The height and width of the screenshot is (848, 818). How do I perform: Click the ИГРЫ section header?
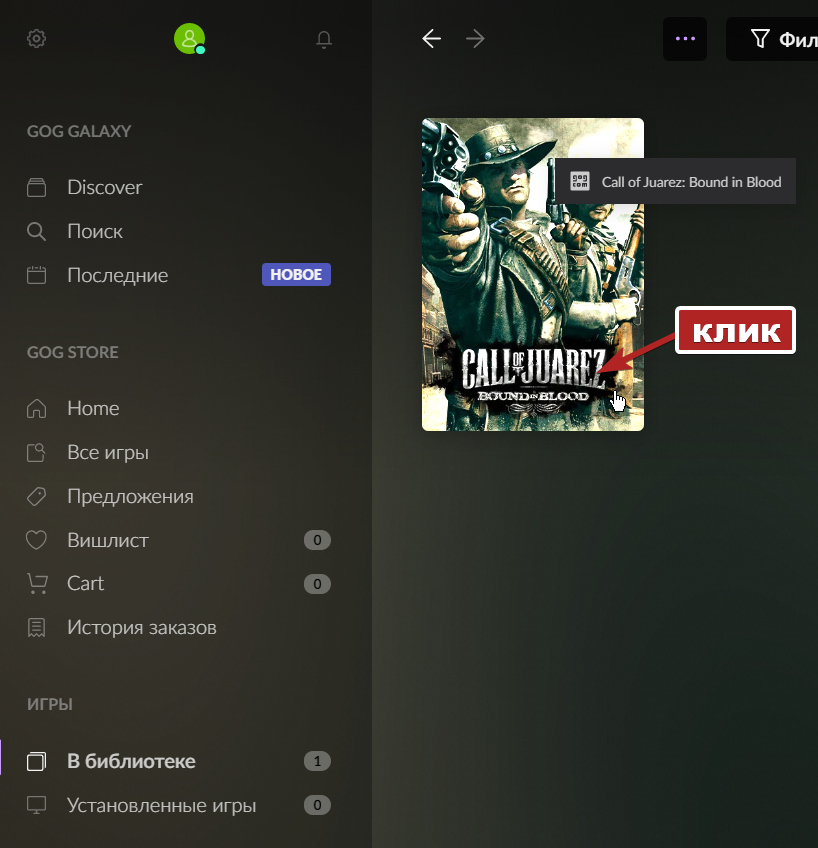click(50, 704)
